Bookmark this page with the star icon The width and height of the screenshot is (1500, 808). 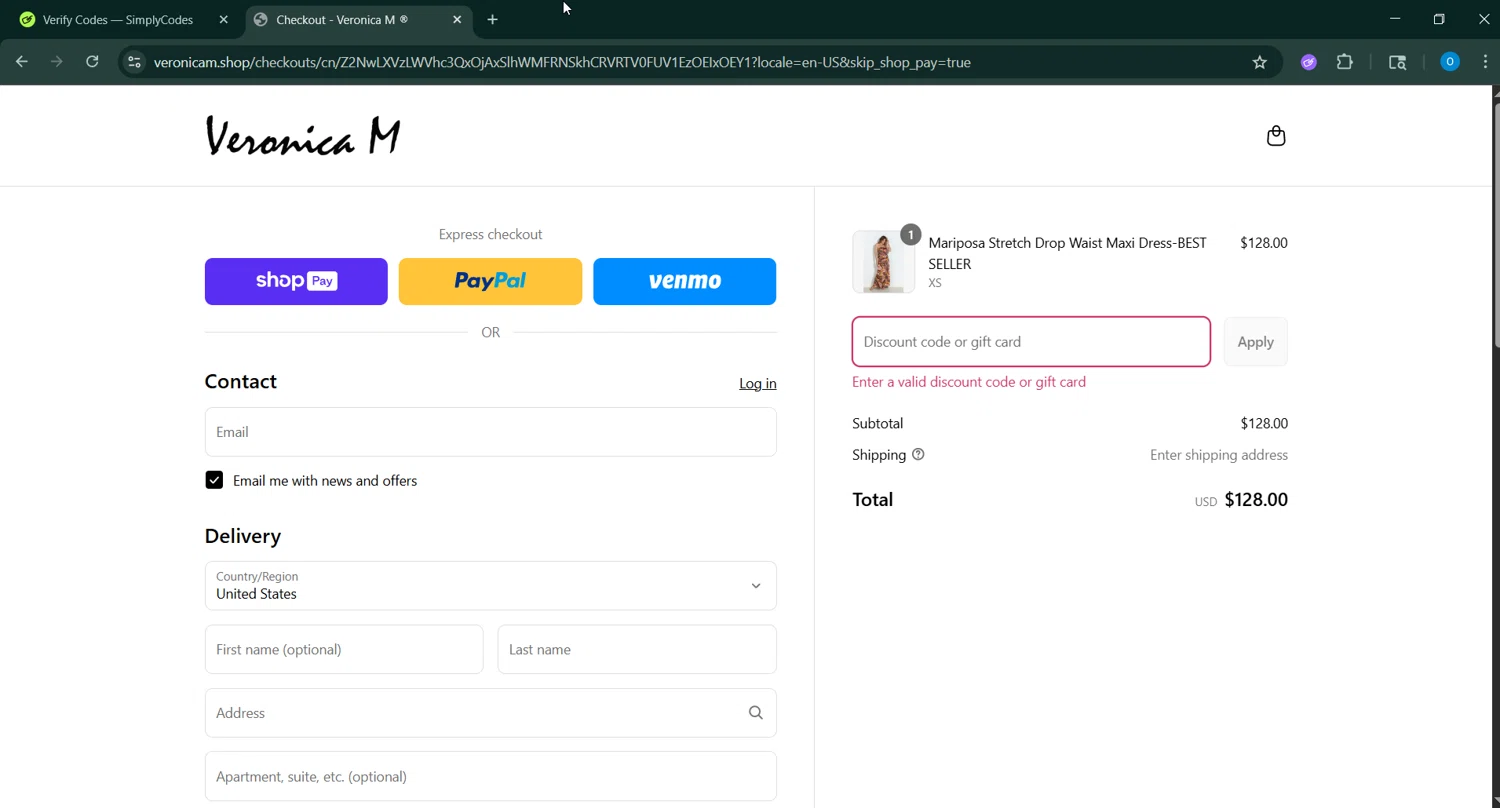click(1260, 62)
